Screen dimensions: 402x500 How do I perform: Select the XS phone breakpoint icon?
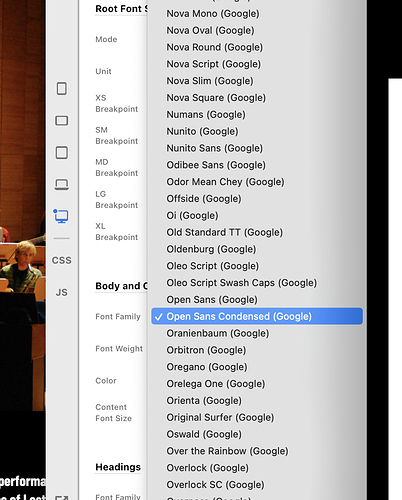(x=62, y=89)
